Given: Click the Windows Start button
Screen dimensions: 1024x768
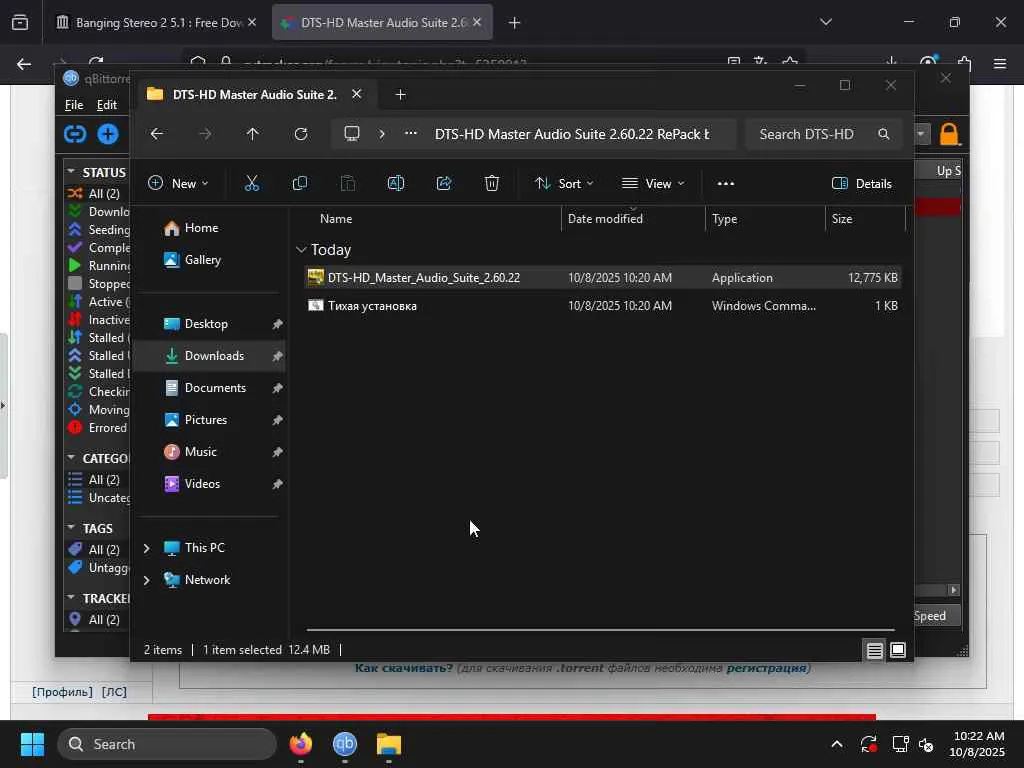Looking at the screenshot, I should [32, 744].
